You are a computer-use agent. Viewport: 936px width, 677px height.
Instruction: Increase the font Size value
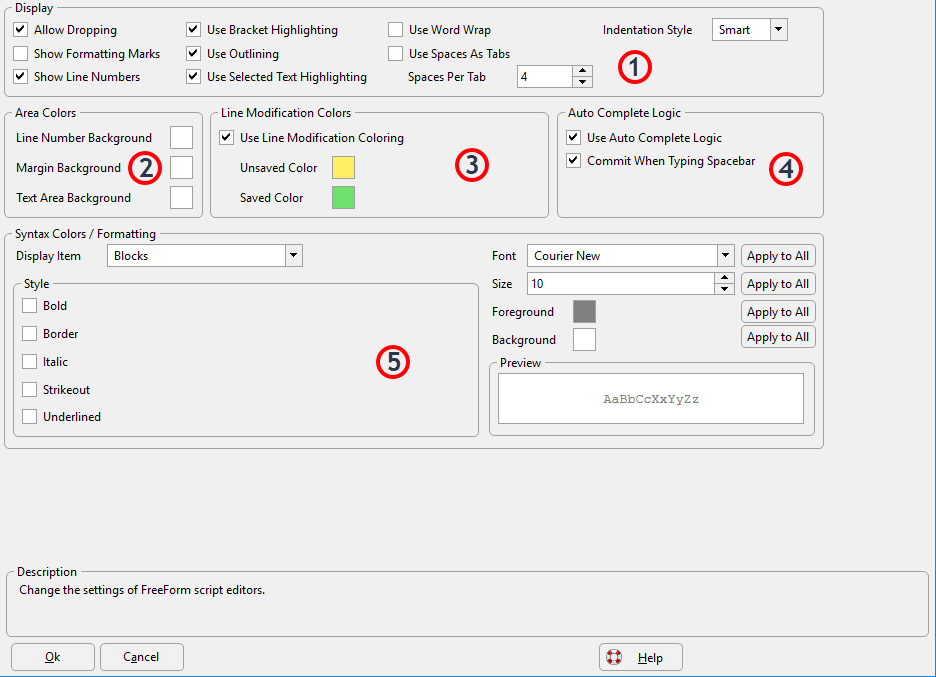coord(724,278)
